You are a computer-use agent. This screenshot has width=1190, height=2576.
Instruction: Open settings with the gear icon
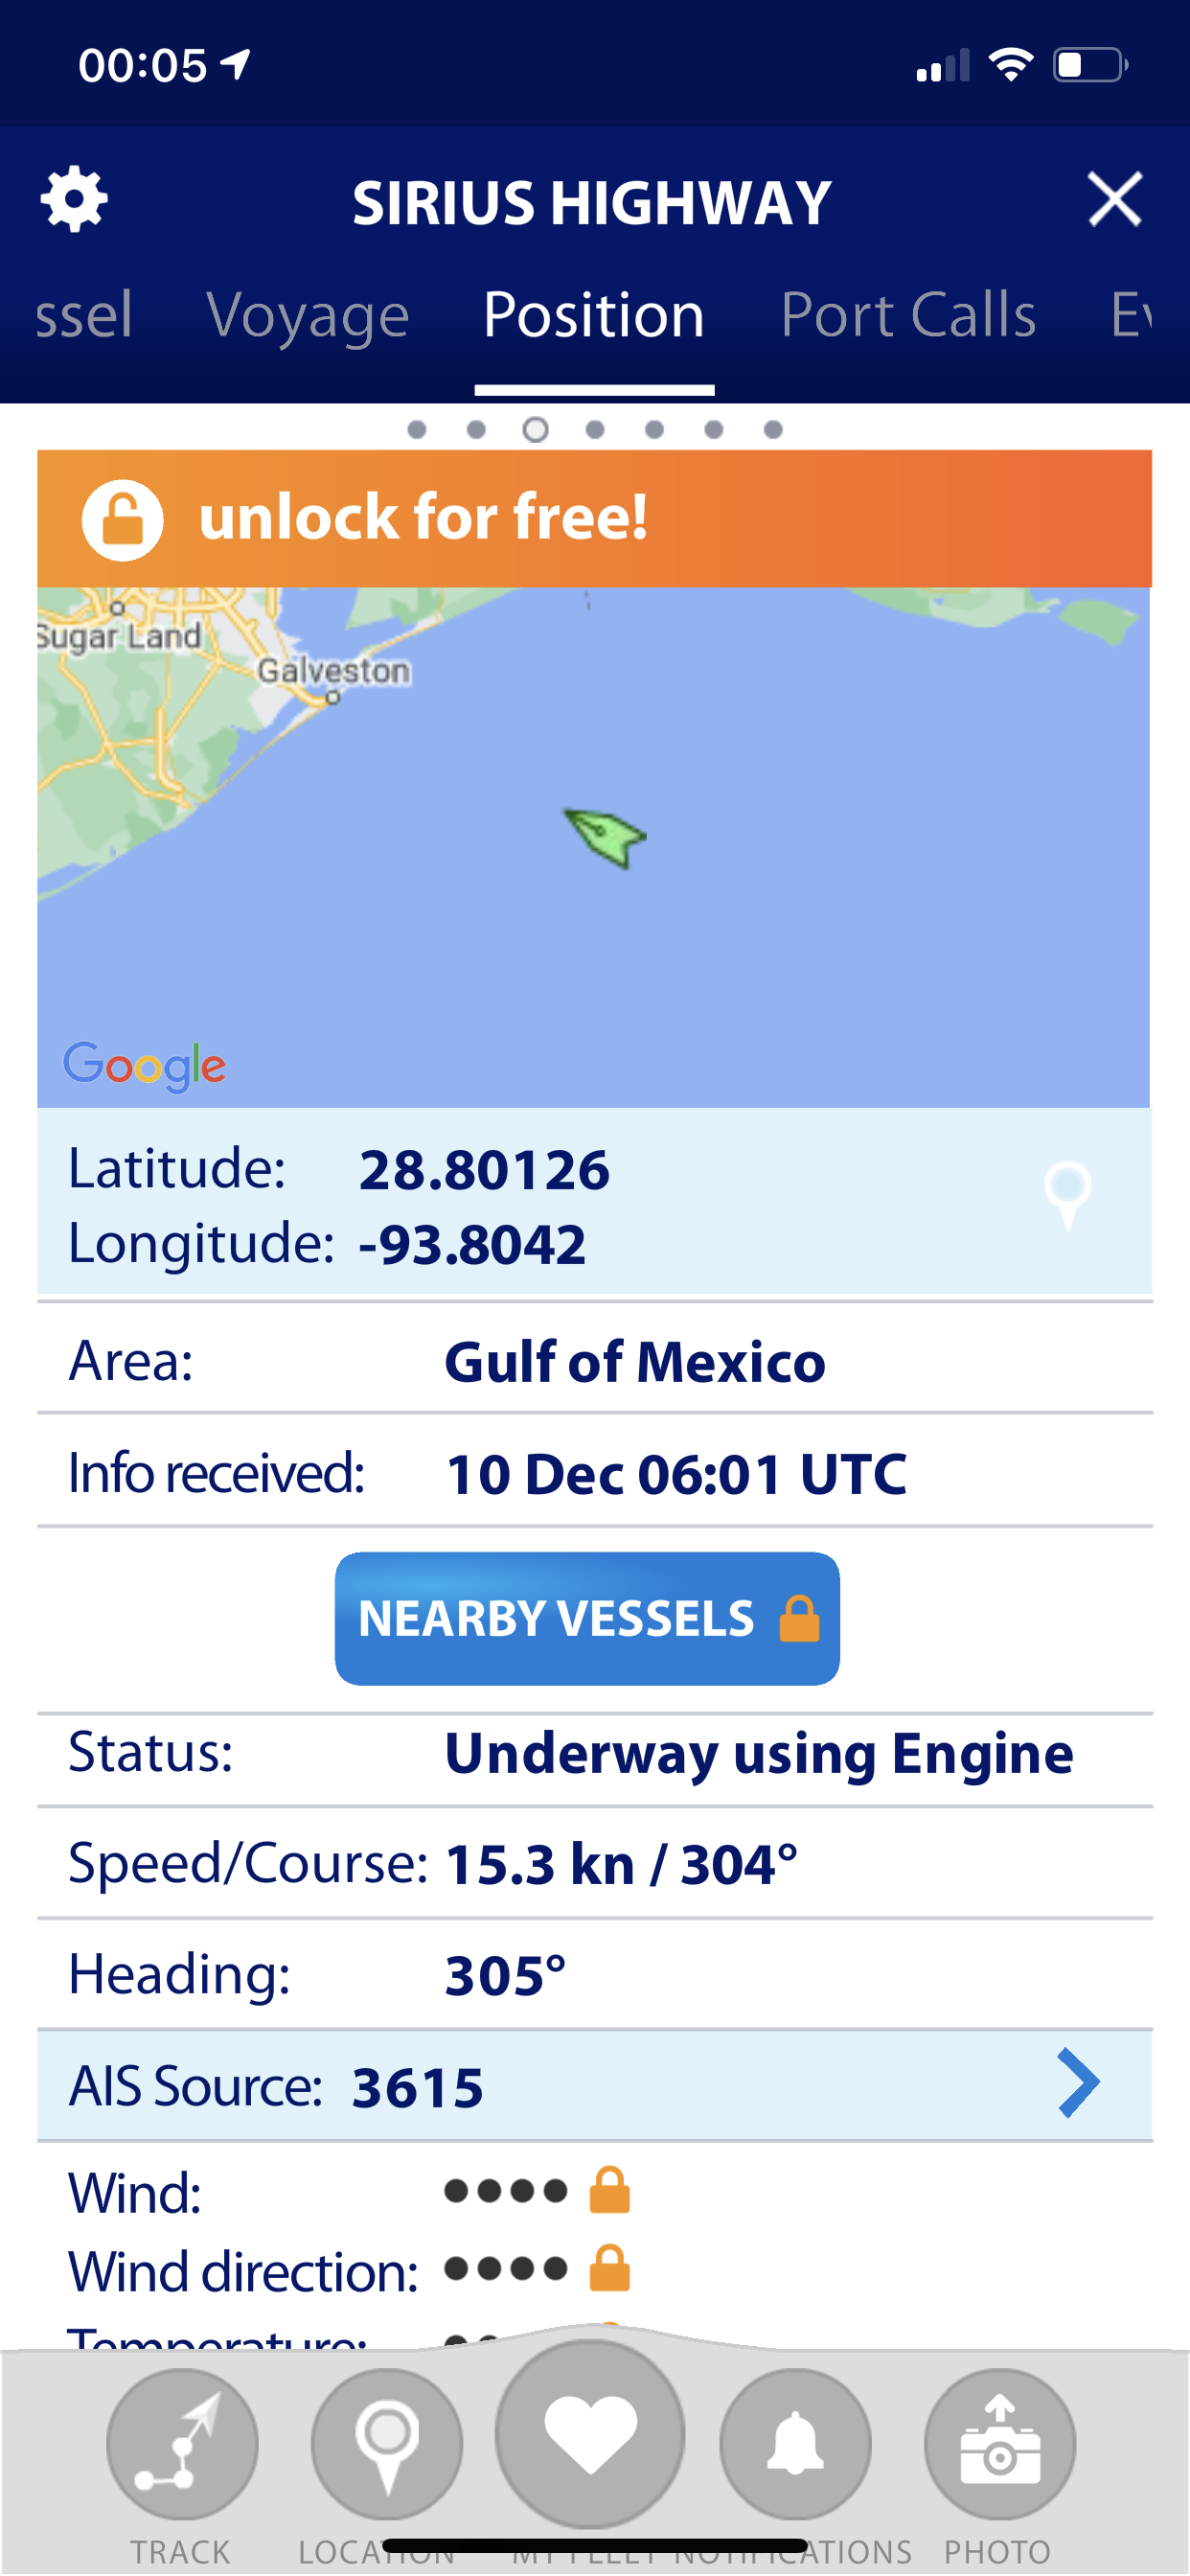pyautogui.click(x=74, y=200)
